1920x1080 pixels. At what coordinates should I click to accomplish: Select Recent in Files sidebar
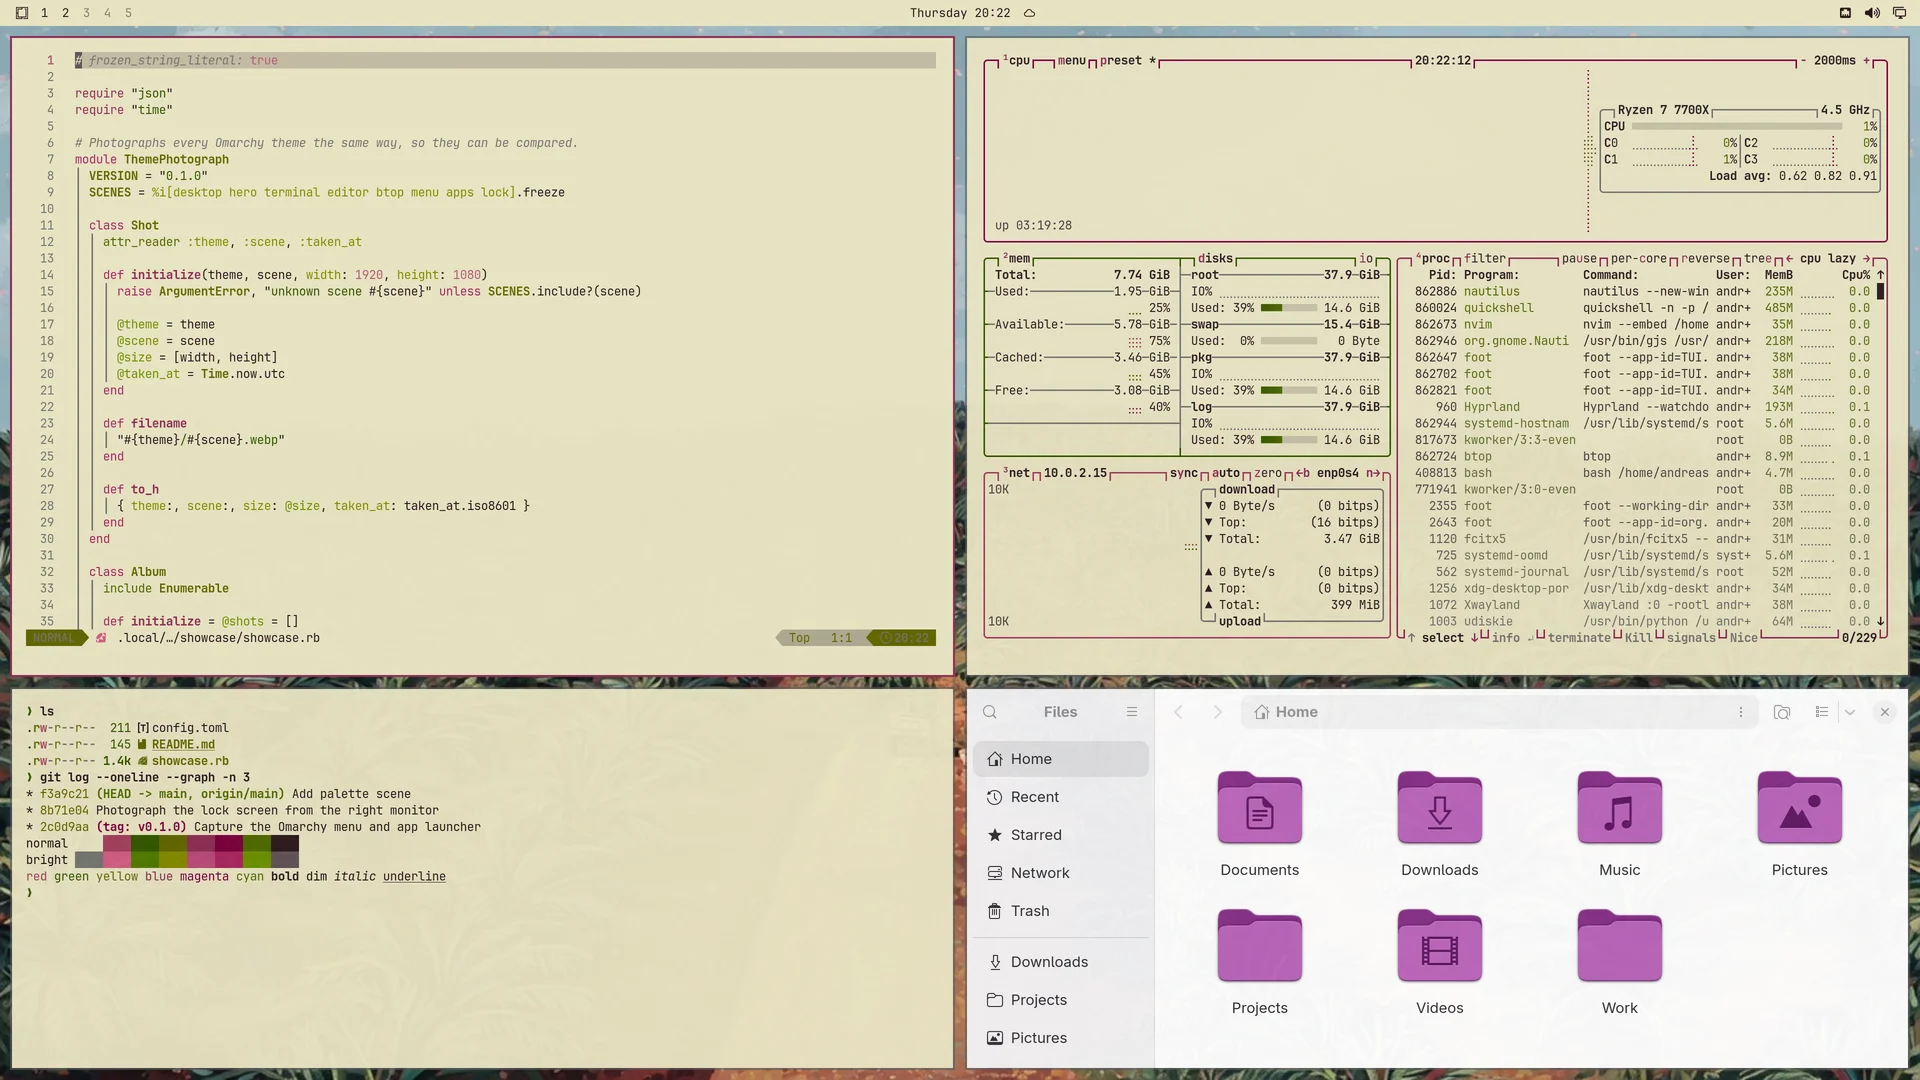[x=1060, y=797]
